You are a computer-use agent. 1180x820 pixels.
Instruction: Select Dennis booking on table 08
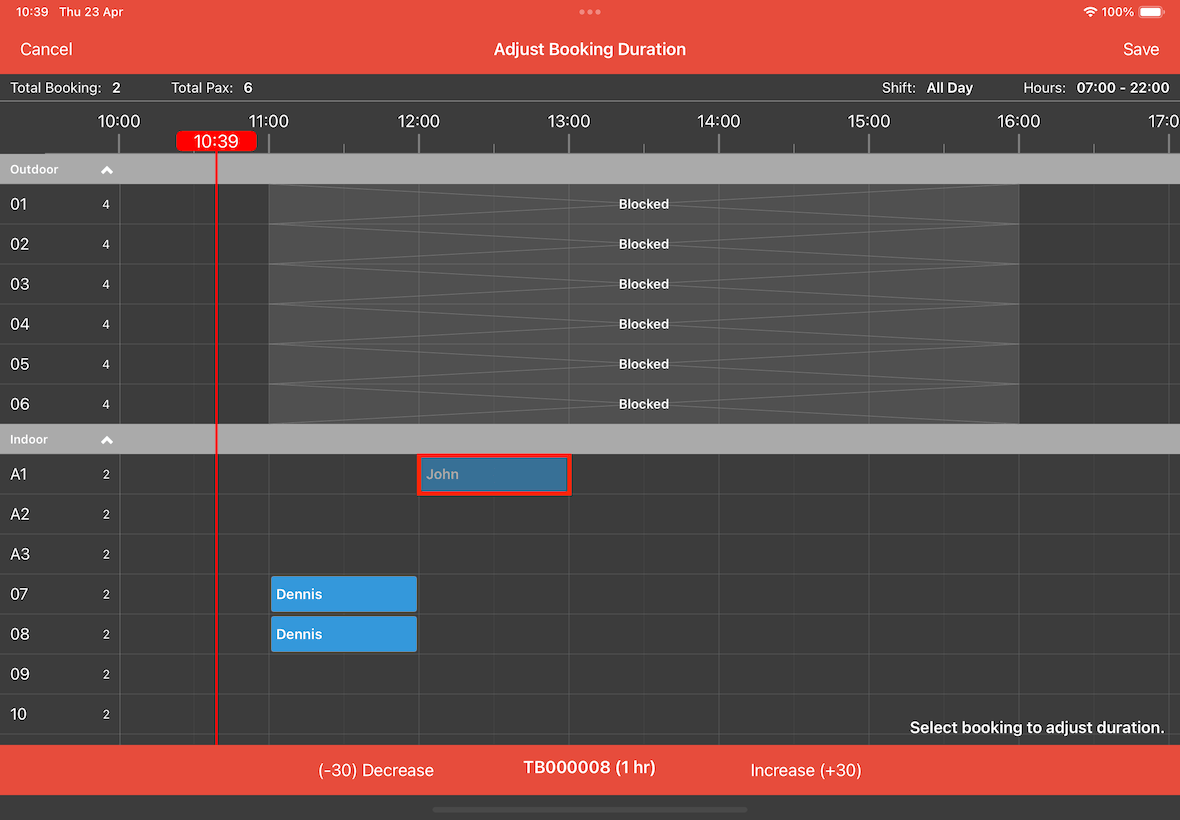(x=344, y=634)
